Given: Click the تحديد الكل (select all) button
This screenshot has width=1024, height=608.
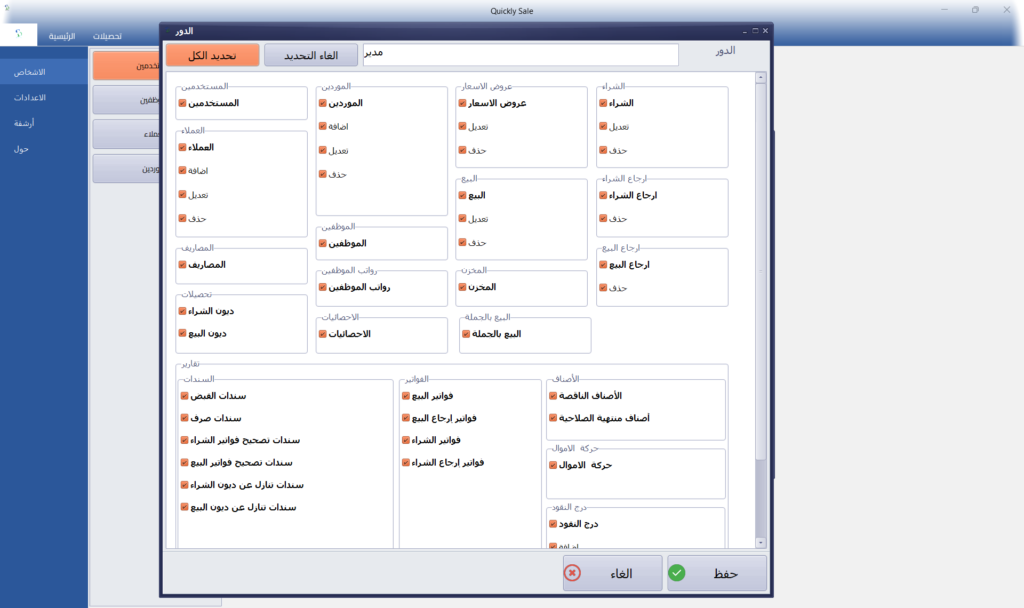Looking at the screenshot, I should coord(212,56).
